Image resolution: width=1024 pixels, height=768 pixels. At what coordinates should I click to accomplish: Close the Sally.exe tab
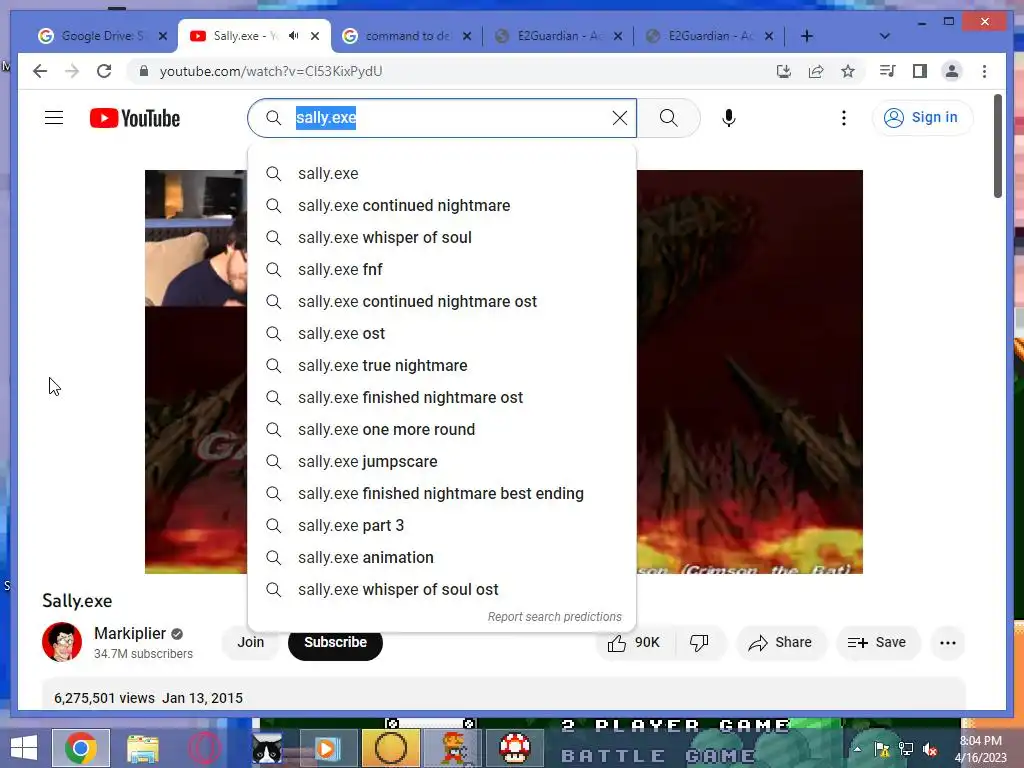(315, 36)
